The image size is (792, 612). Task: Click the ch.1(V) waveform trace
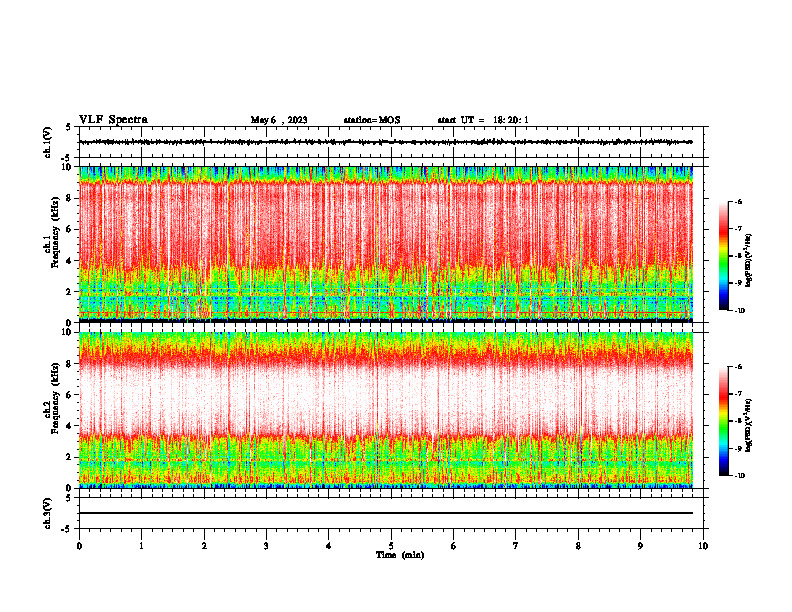click(x=386, y=142)
